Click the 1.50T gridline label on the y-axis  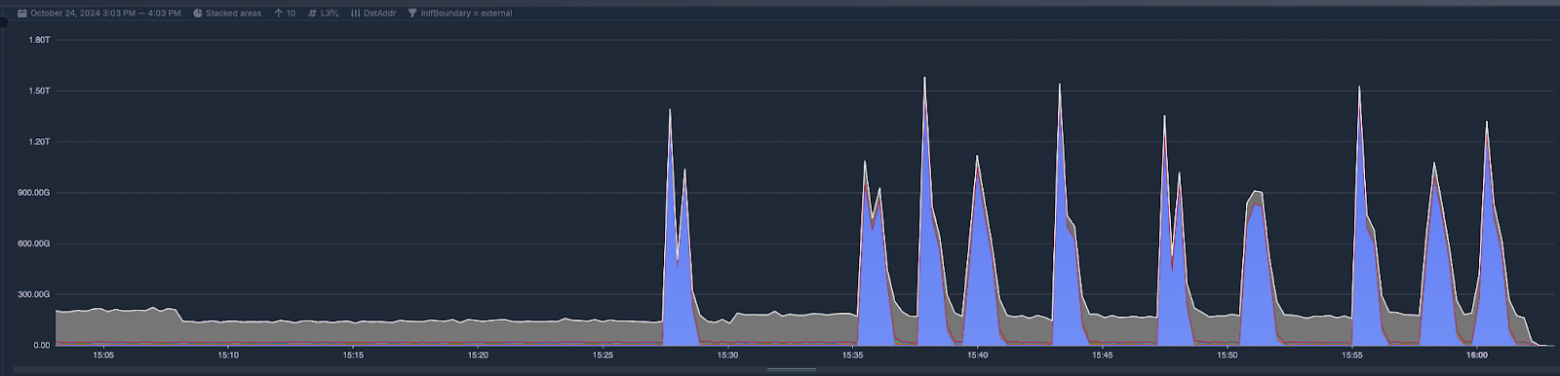(x=40, y=91)
